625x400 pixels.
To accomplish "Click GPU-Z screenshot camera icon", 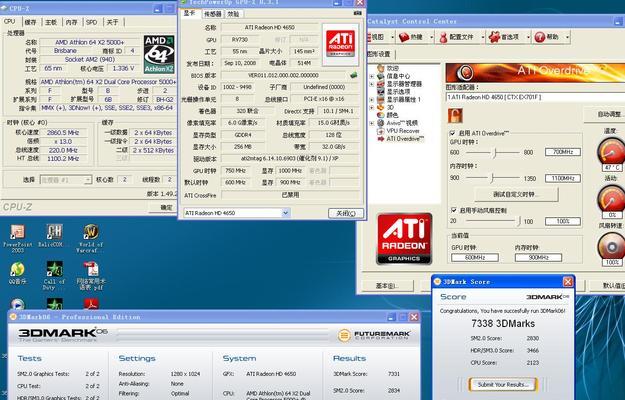I will tap(357, 13).
